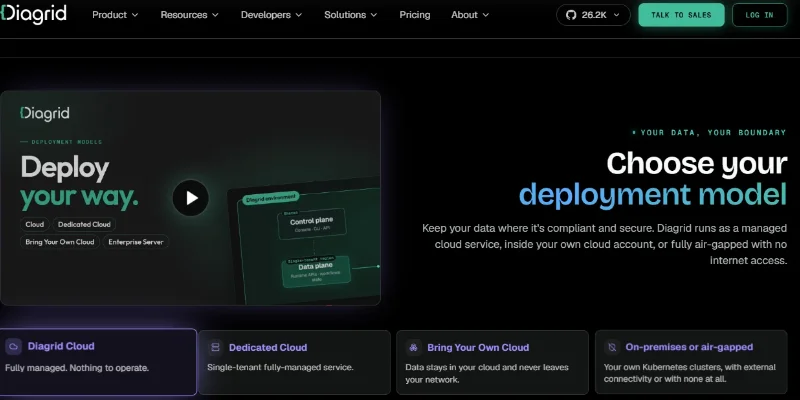Viewport: 800px width, 400px height.
Task: Click the 'Deploy' headline in the video
Action: point(65,168)
